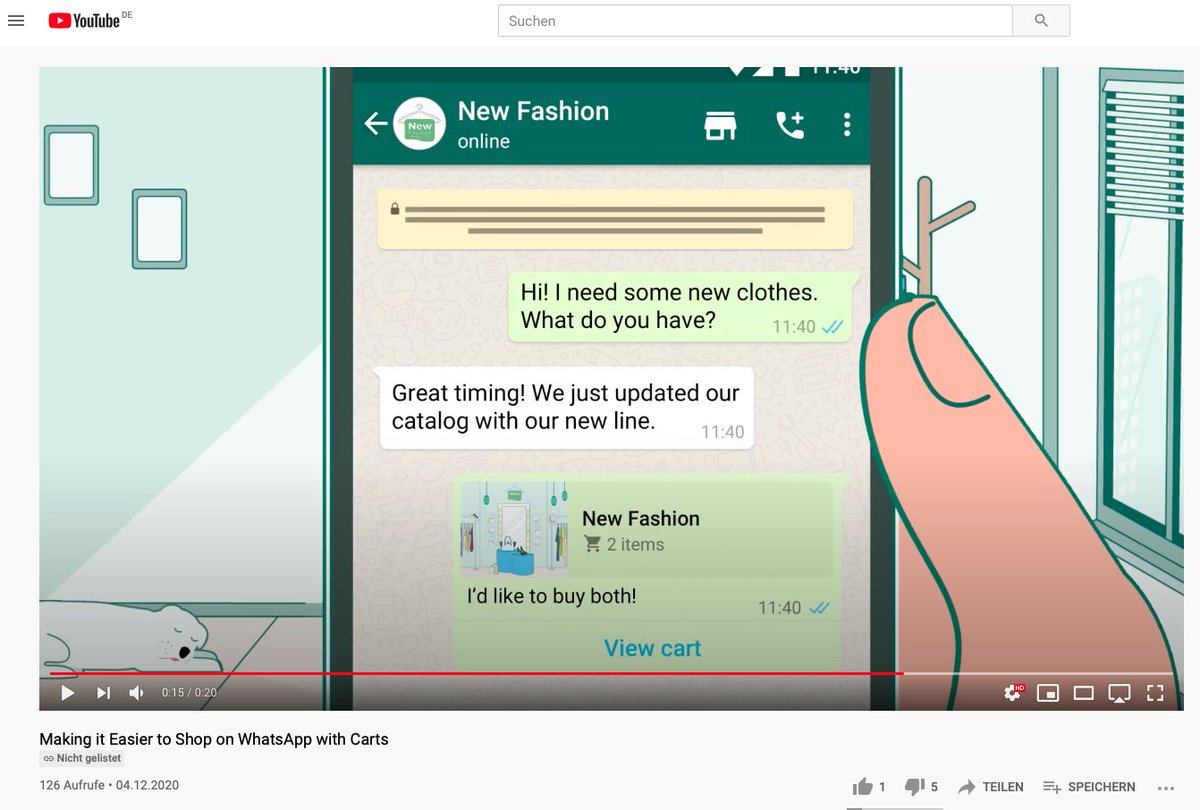Enable miniplayer mode
1200x810 pixels.
pyautogui.click(x=1048, y=692)
